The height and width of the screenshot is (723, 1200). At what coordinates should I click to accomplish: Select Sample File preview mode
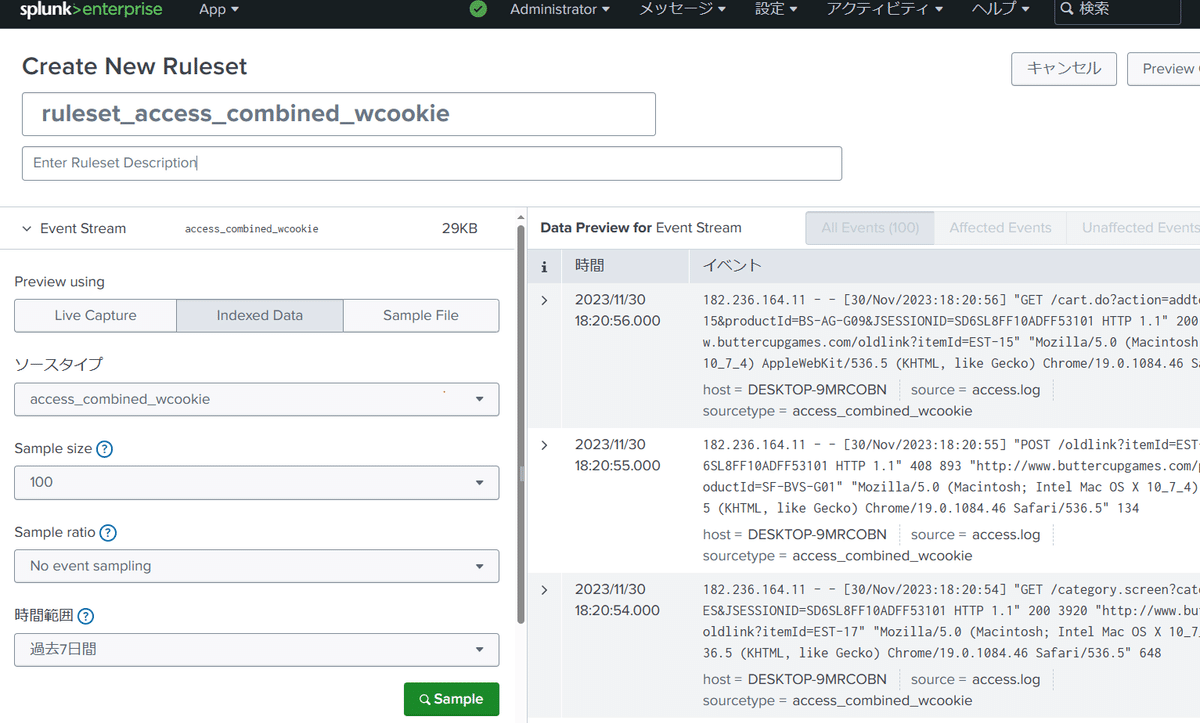pos(421,315)
